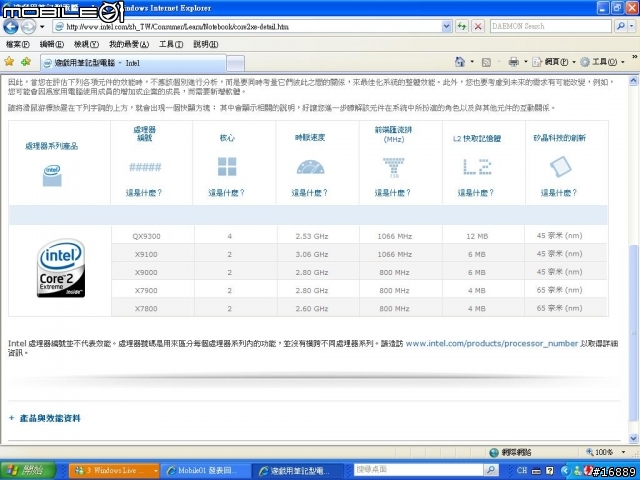This screenshot has width=640, height=480.
Task: Click the Windows 開始 Start button
Action: point(28,470)
